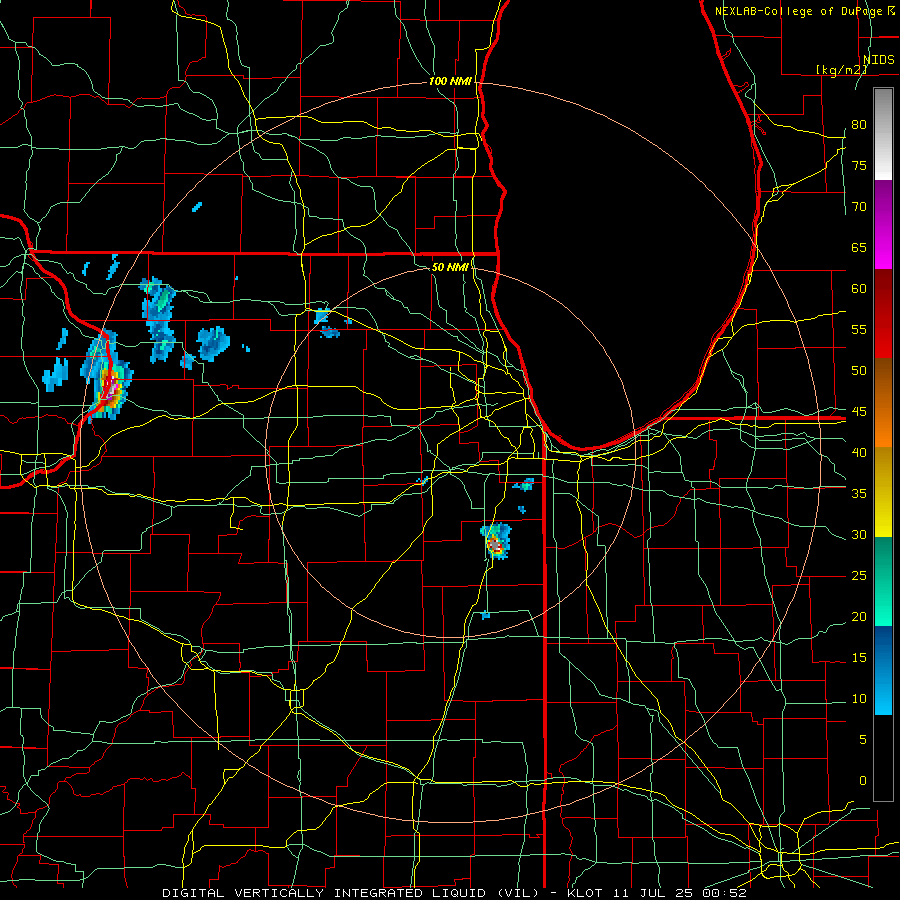Click the green band of the color bar
Screen dimensions: 900x900
[x=883, y=581]
